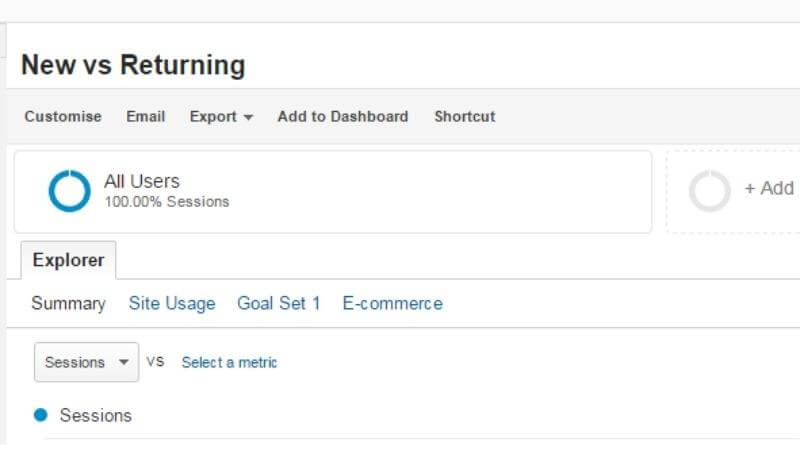Click the New vs Returning report title

pos(133,65)
